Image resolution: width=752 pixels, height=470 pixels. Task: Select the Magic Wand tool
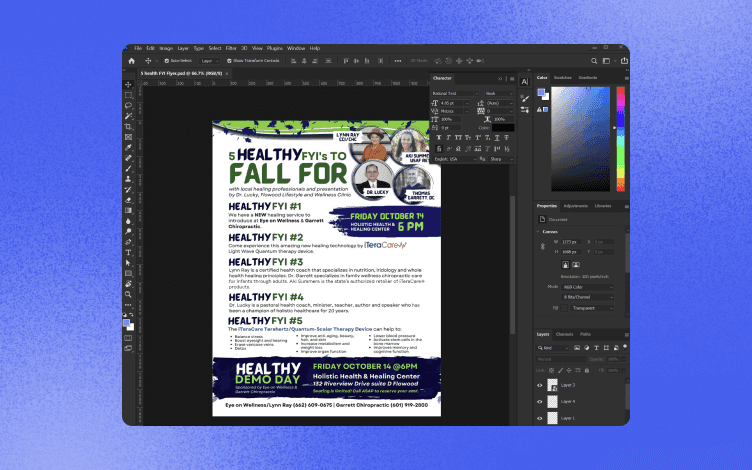[128, 116]
